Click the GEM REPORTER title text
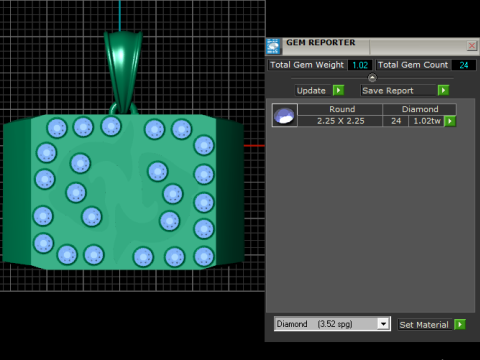 [321, 43]
